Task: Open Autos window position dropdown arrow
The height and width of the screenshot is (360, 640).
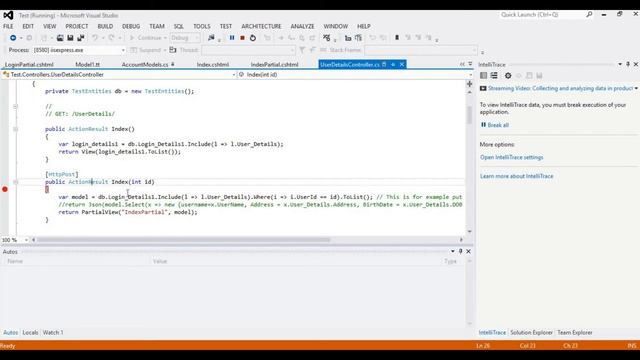Action: [453, 251]
